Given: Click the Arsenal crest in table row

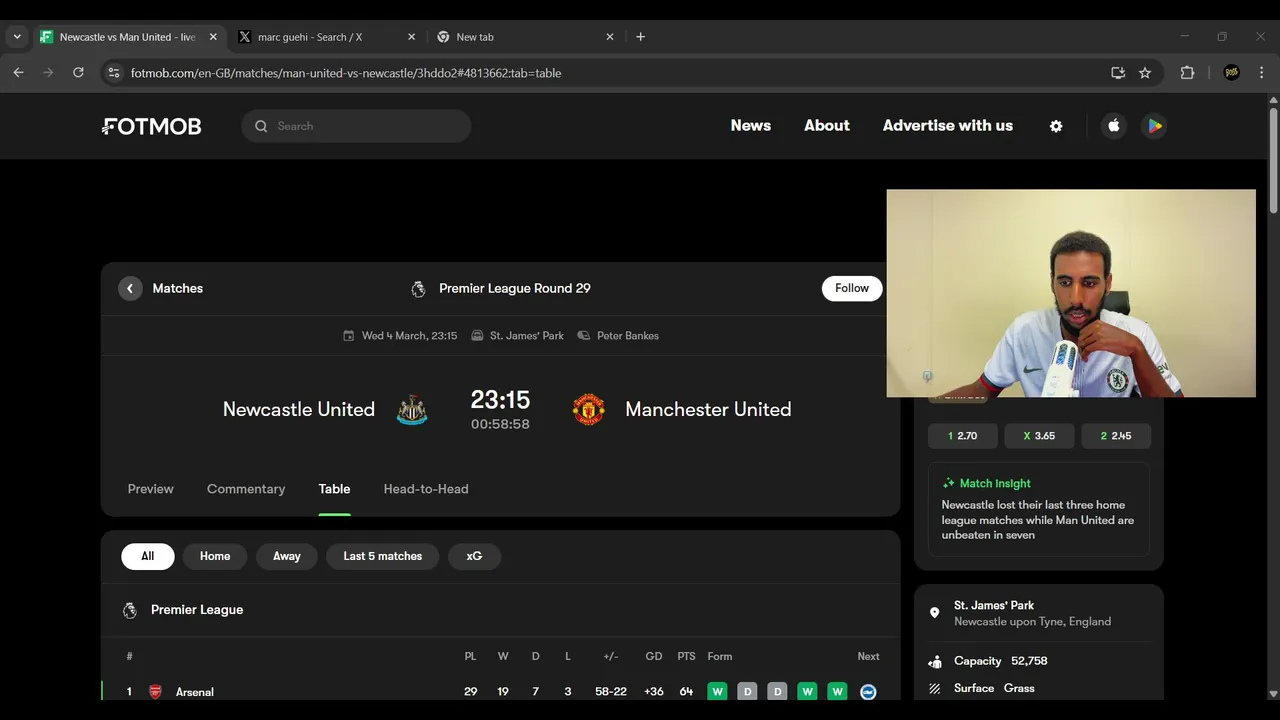Looking at the screenshot, I should [x=155, y=692].
